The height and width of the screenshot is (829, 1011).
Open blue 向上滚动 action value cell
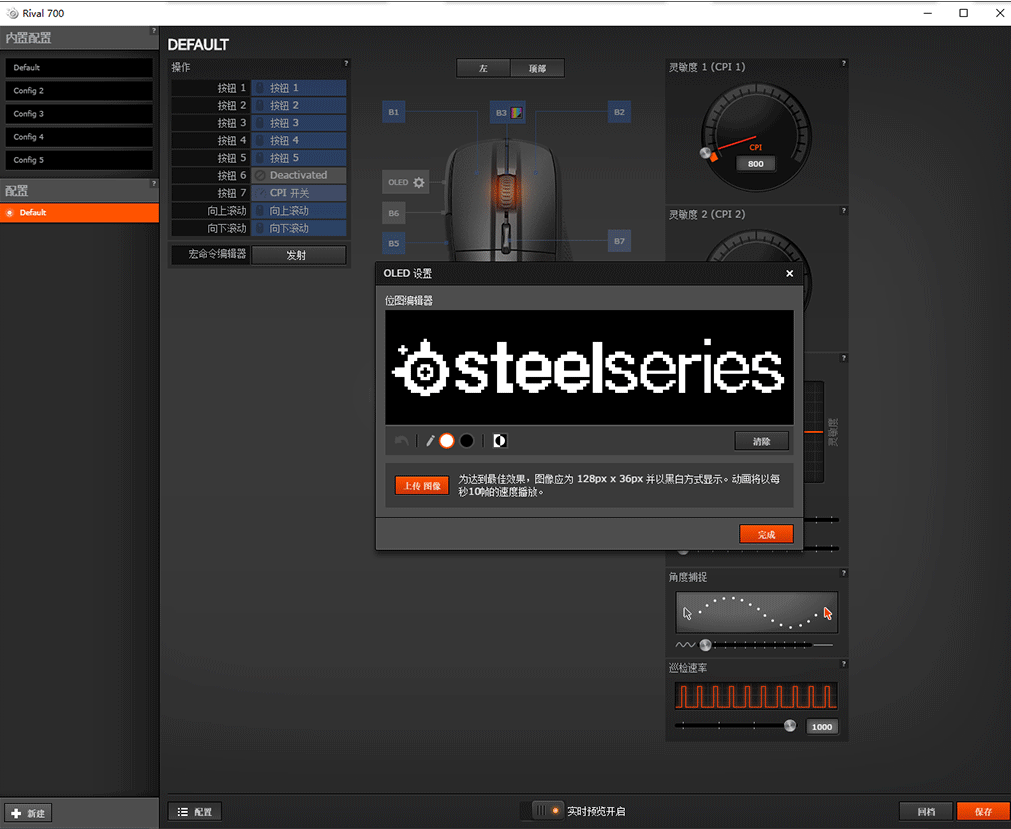299,210
